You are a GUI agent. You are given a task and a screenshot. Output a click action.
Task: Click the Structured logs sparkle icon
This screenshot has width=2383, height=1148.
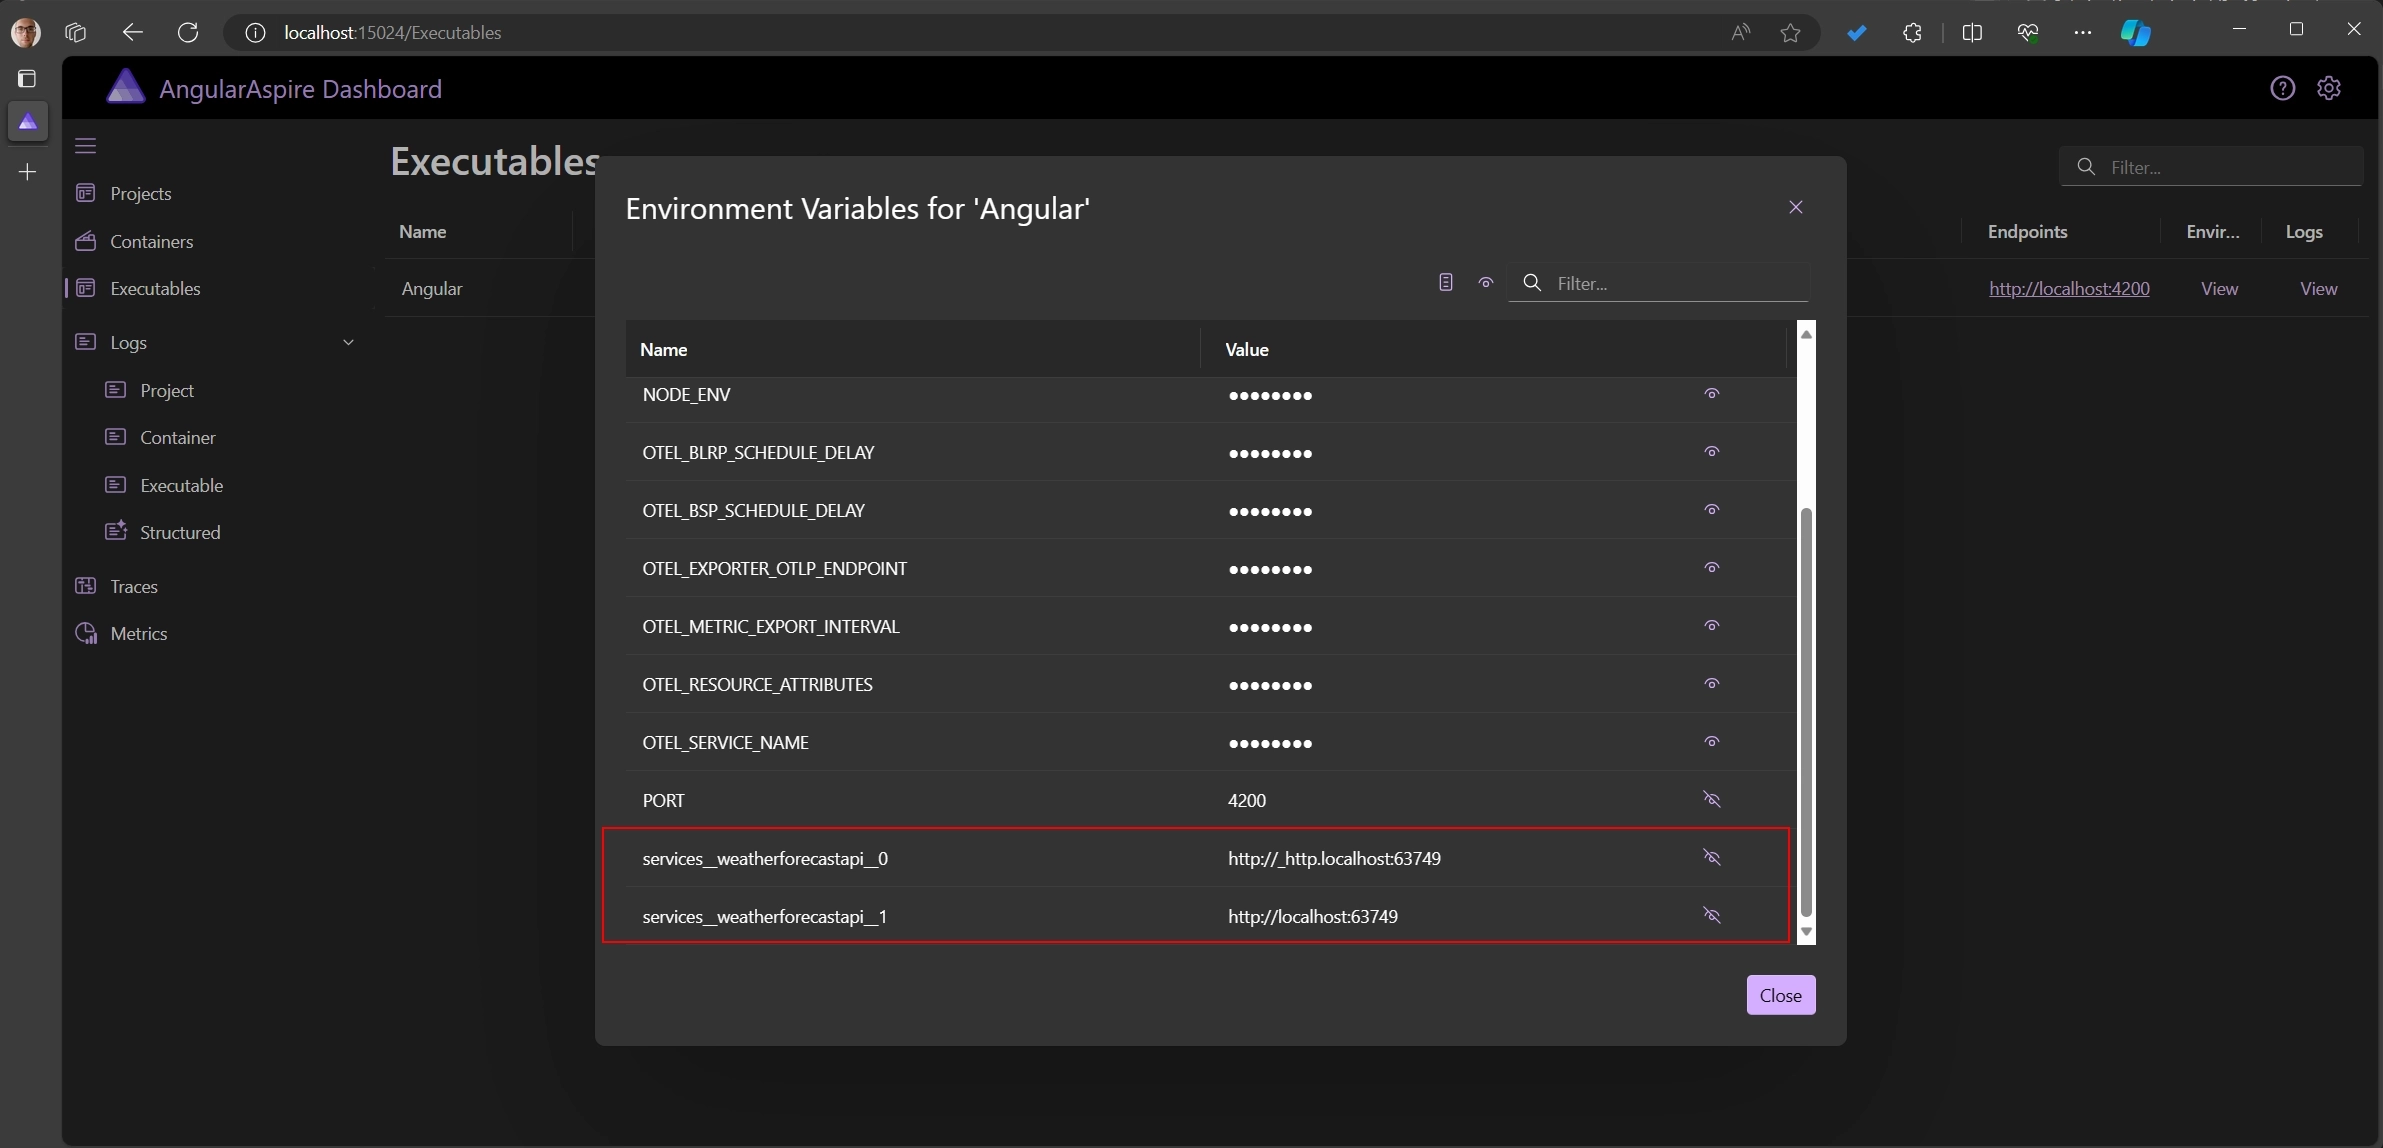tap(116, 531)
